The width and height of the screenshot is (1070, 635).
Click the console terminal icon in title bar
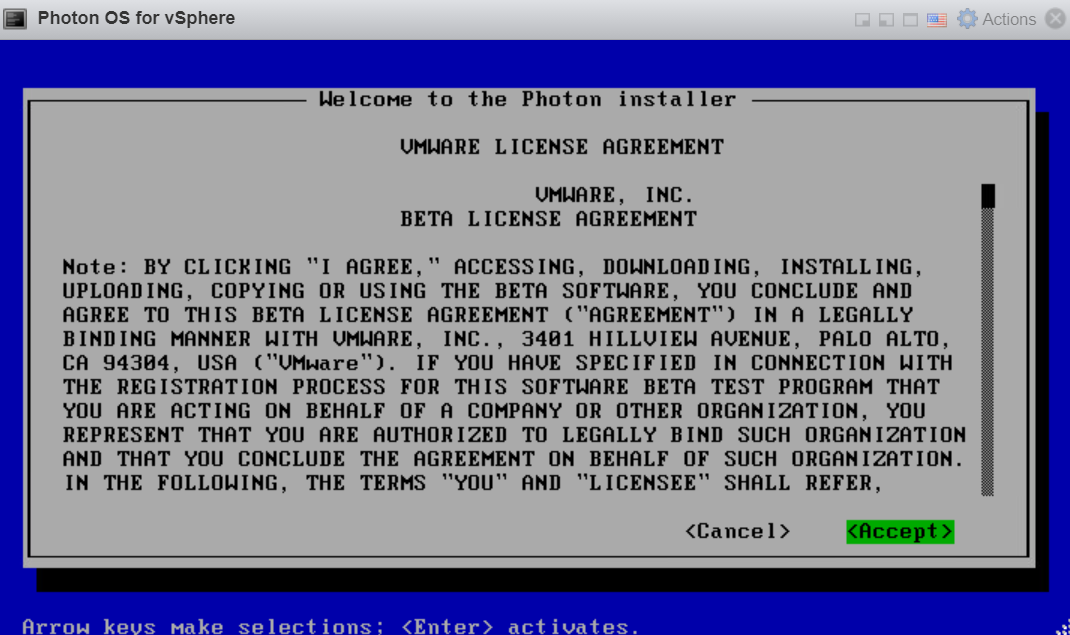16,19
